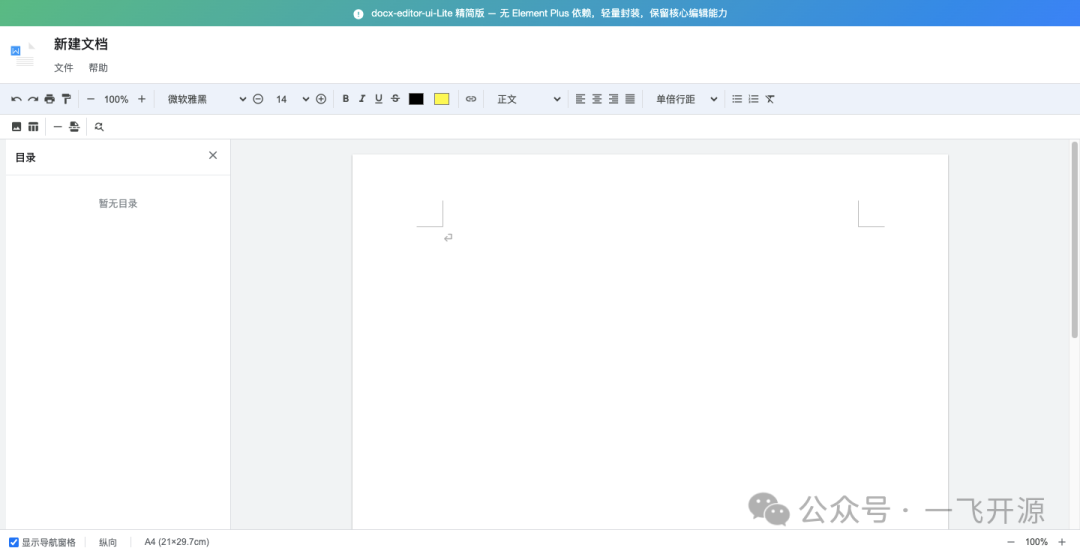Viewport: 1080px width, 554px height.
Task: Click the 目录 panel heading
Action: click(25, 158)
